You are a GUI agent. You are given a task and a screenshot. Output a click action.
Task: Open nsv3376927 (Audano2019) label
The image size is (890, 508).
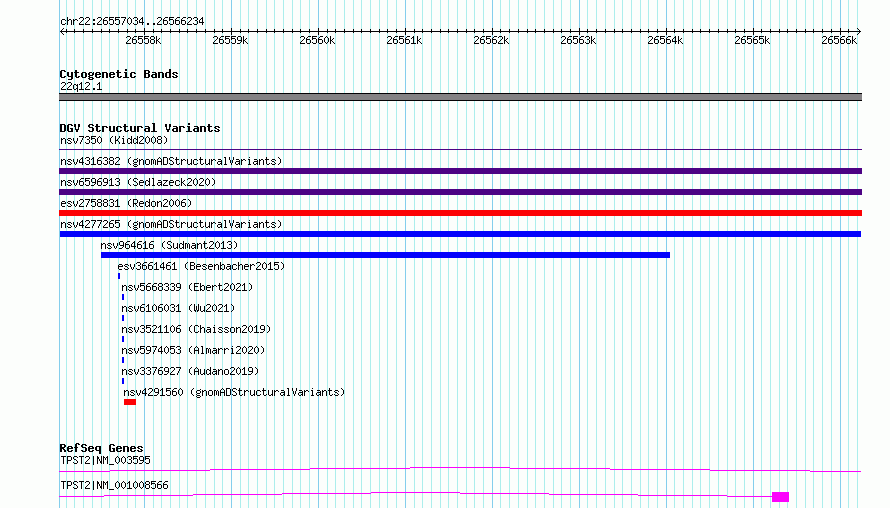pyautogui.click(x=190, y=371)
